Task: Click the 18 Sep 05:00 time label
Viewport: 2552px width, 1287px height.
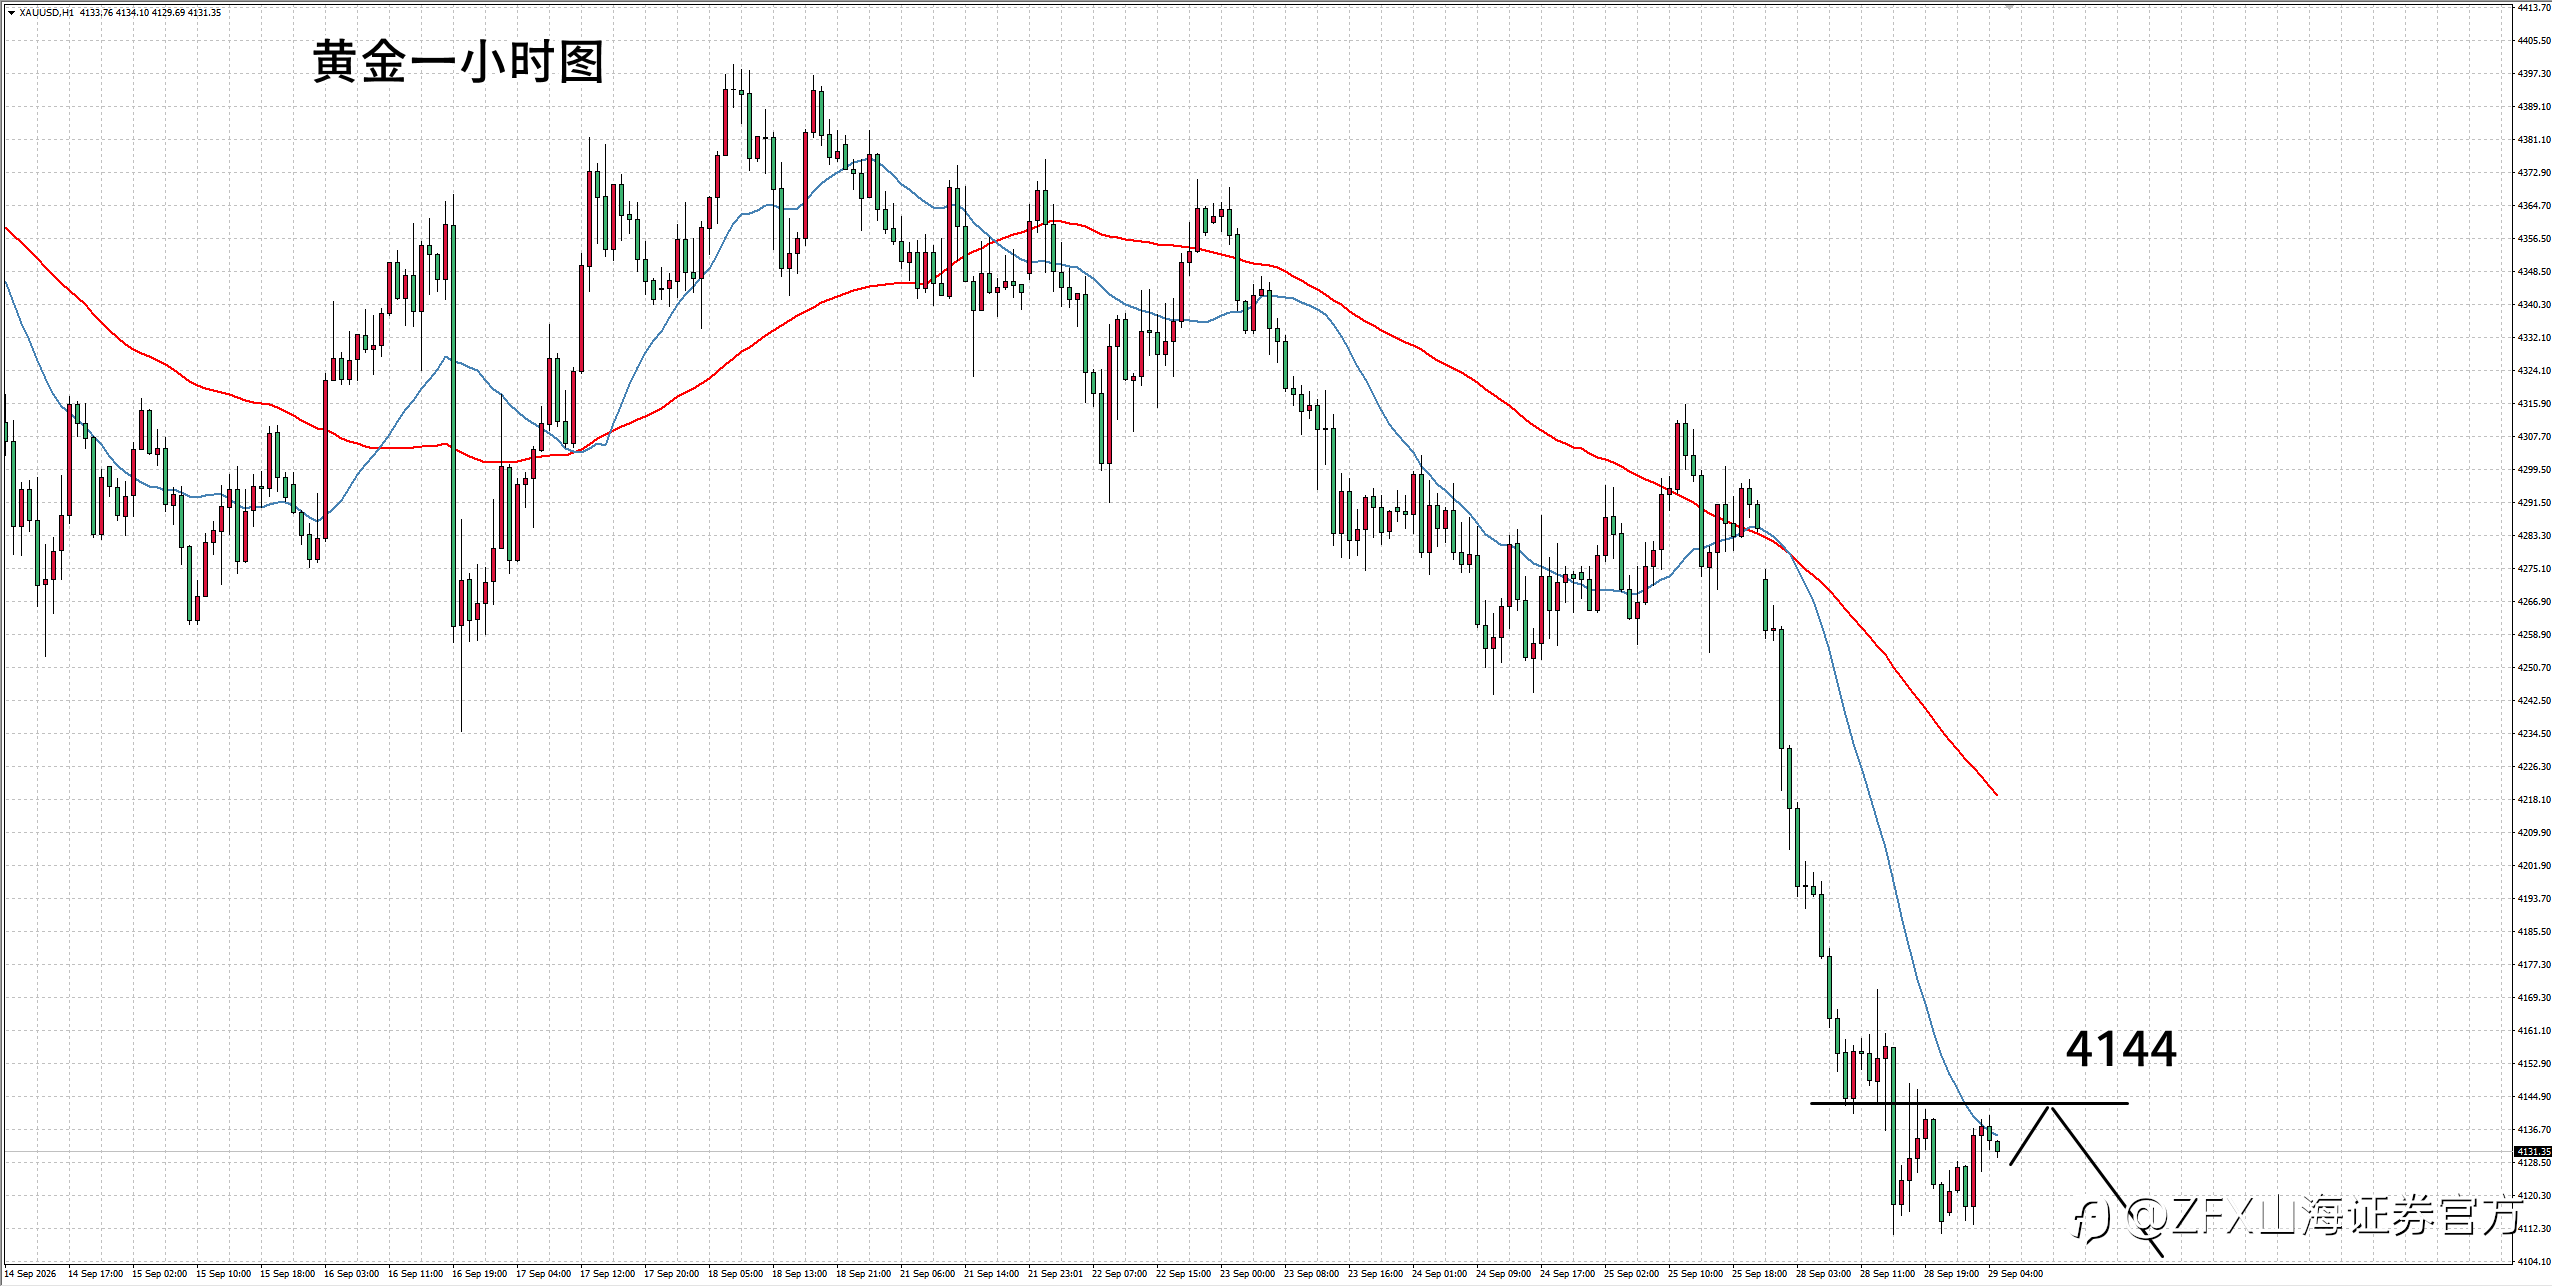Action: coord(735,1274)
